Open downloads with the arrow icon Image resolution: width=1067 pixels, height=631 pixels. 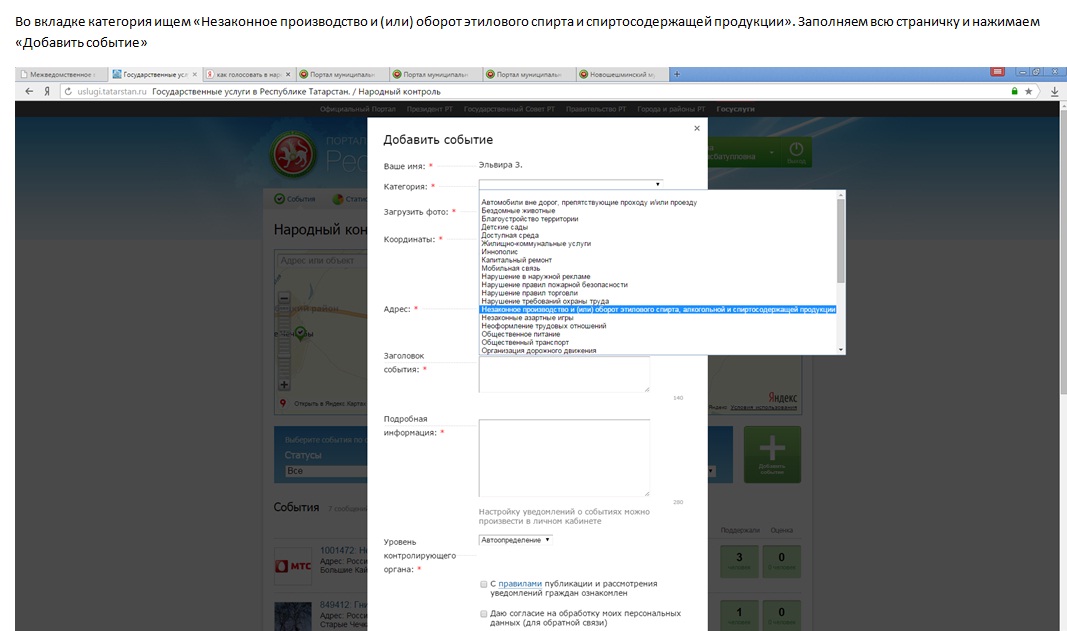(x=1054, y=91)
